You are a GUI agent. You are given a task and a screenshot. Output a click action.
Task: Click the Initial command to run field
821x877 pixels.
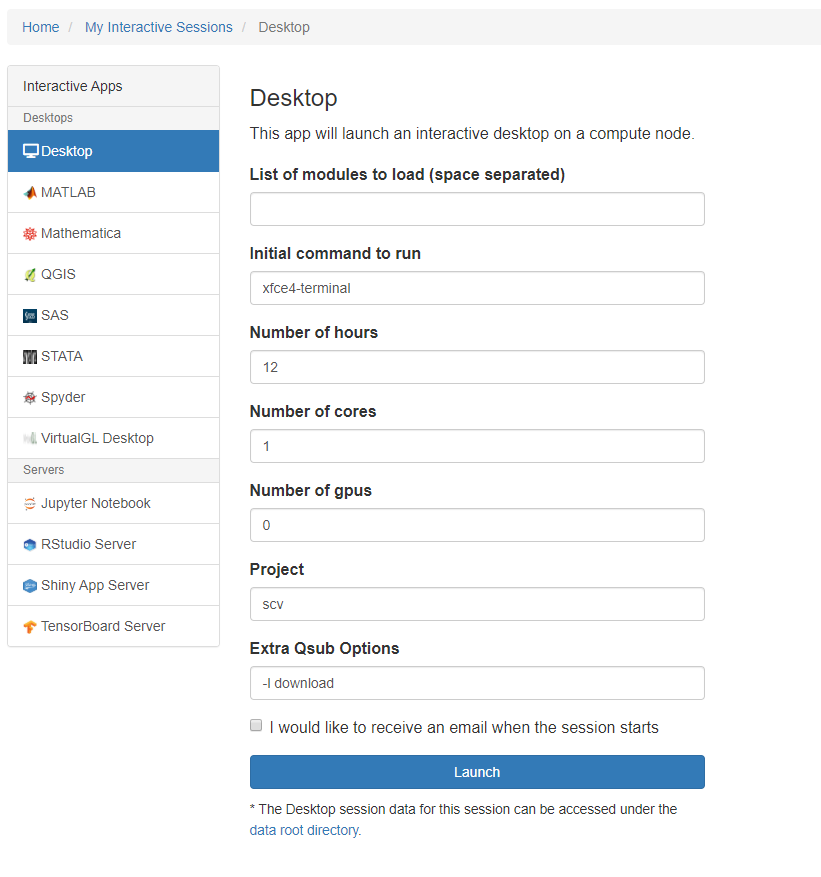pyautogui.click(x=477, y=288)
